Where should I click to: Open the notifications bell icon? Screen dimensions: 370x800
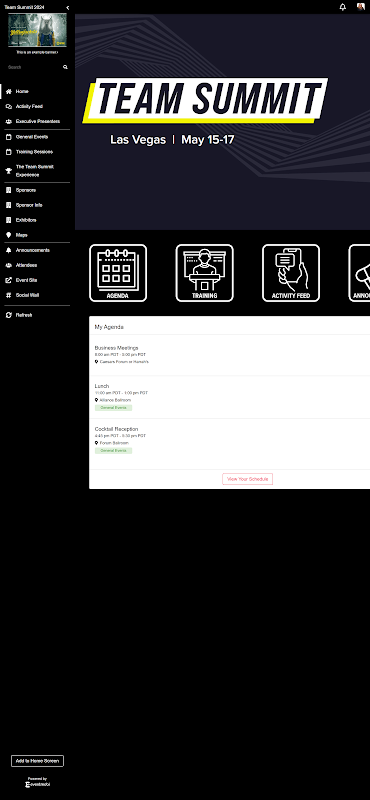[342, 7]
